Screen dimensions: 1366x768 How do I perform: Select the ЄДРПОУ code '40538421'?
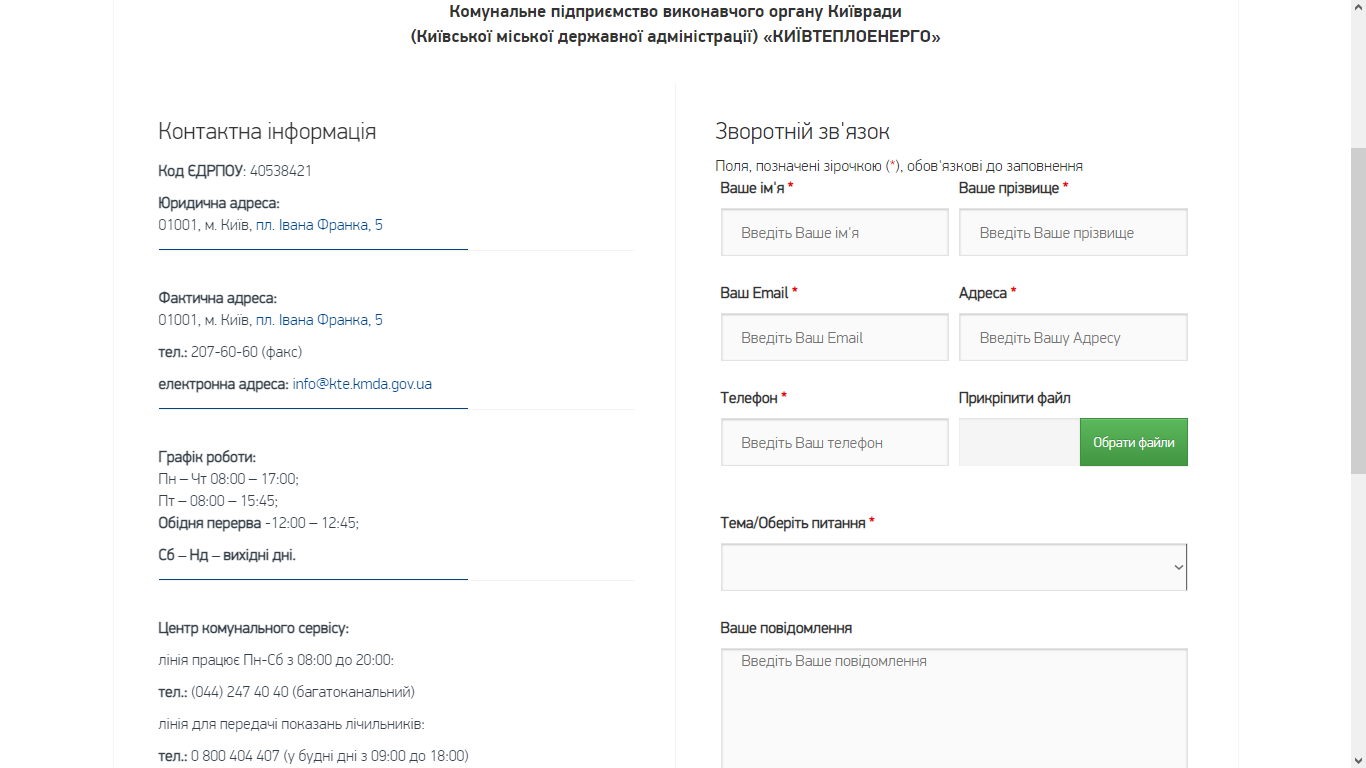(x=281, y=171)
